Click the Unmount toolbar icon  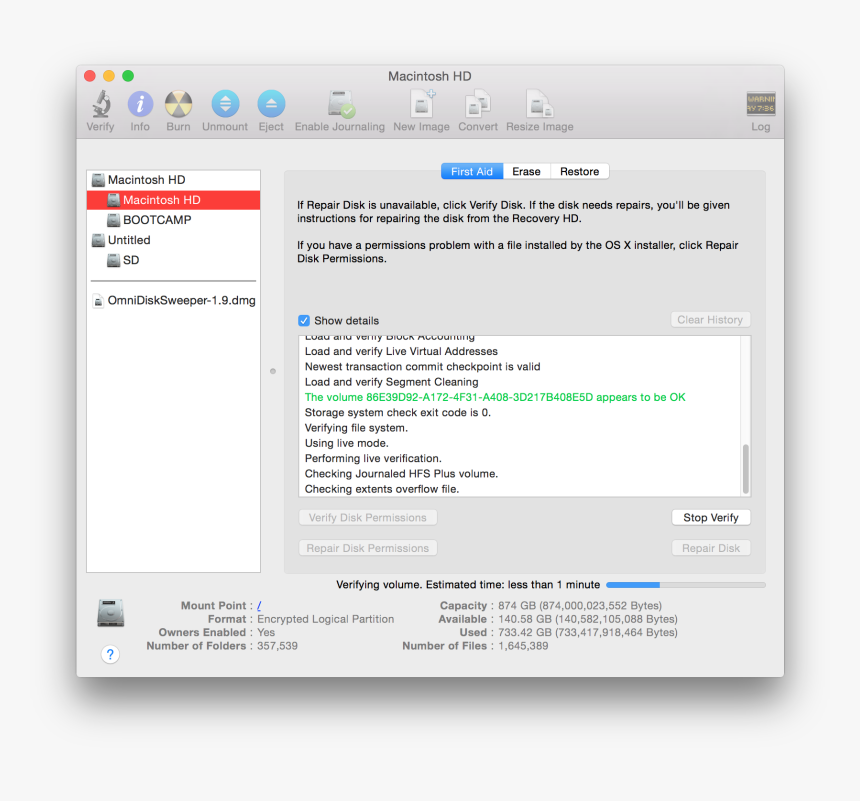coord(225,104)
